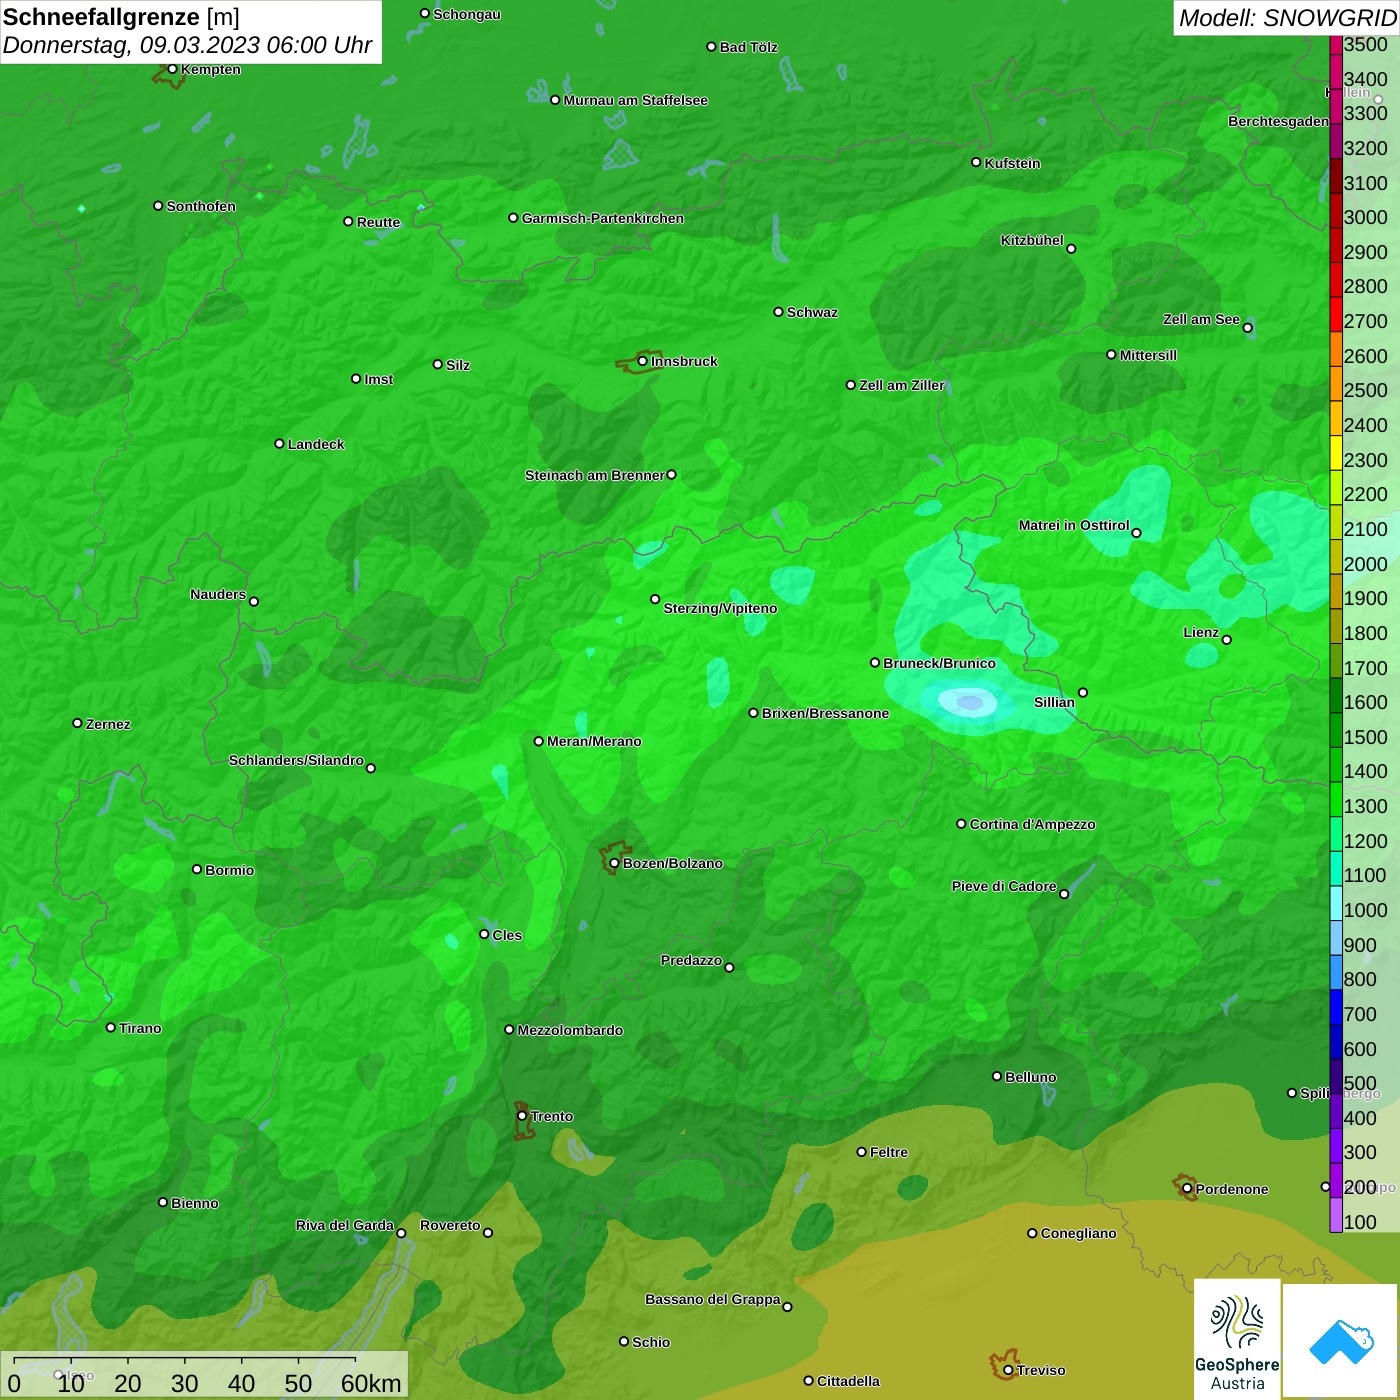
Task: Click the 'Sterzing/Vipiteno' map label
Action: (720, 608)
